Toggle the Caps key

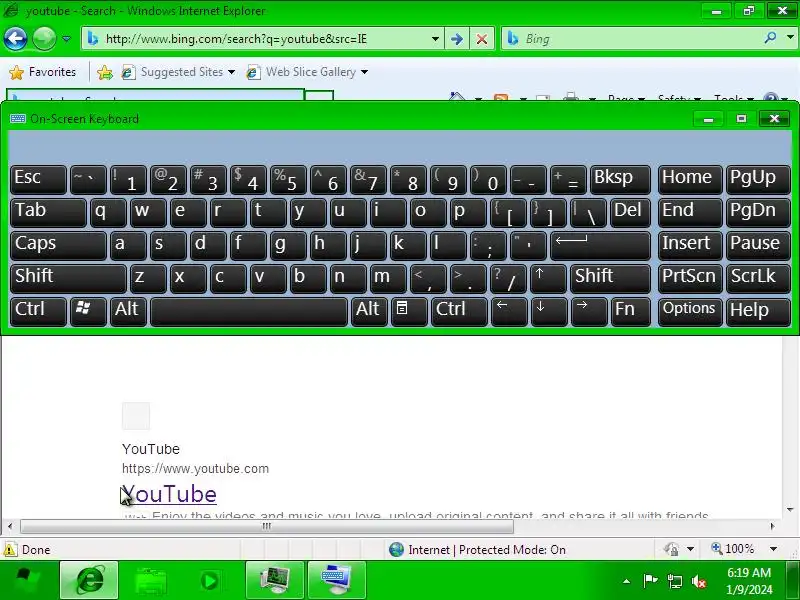coord(58,245)
